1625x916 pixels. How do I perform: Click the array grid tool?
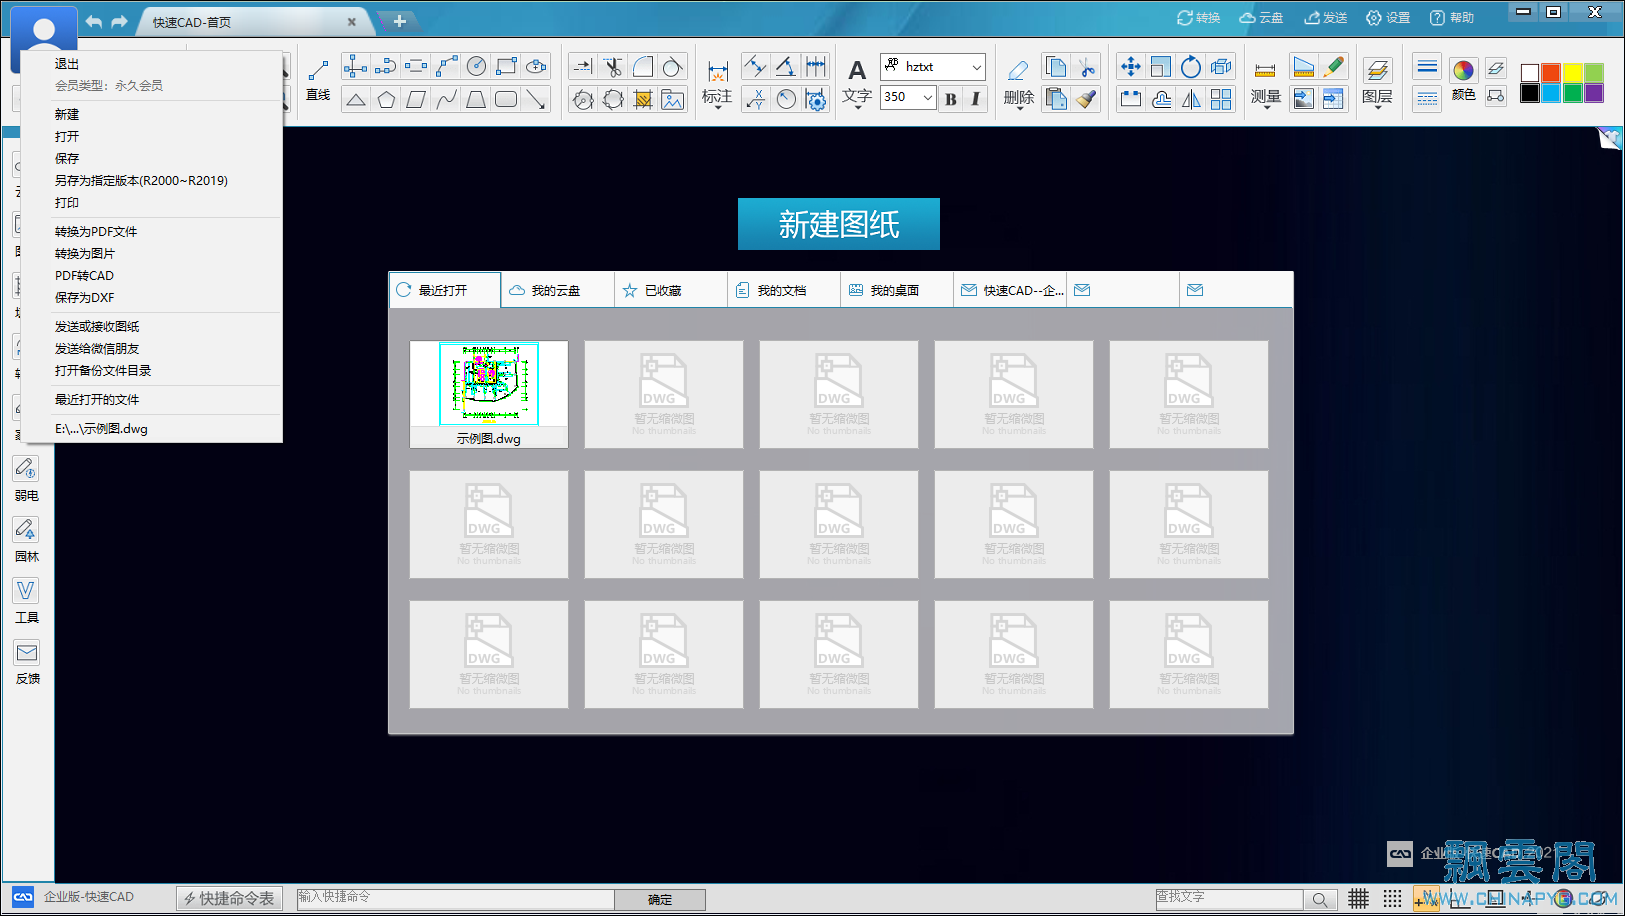click(x=1221, y=99)
